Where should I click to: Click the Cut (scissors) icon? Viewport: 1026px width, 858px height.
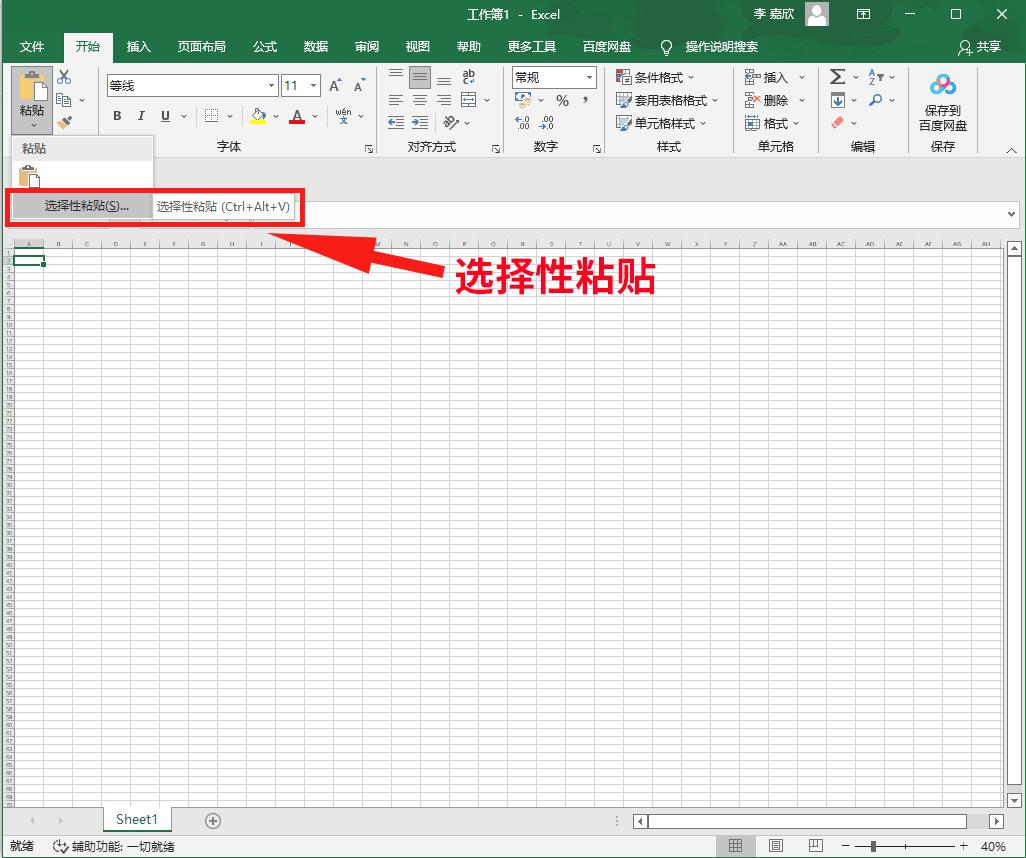coord(63,76)
